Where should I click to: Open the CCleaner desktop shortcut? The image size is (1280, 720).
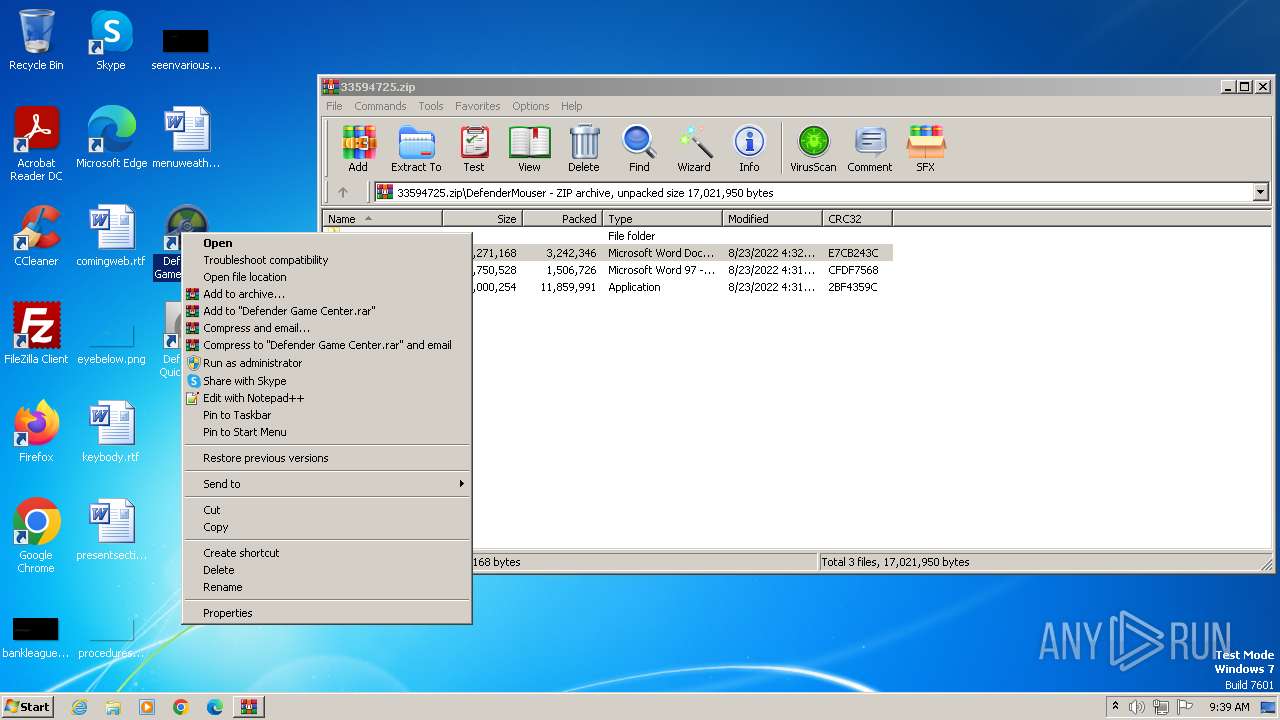click(x=36, y=236)
